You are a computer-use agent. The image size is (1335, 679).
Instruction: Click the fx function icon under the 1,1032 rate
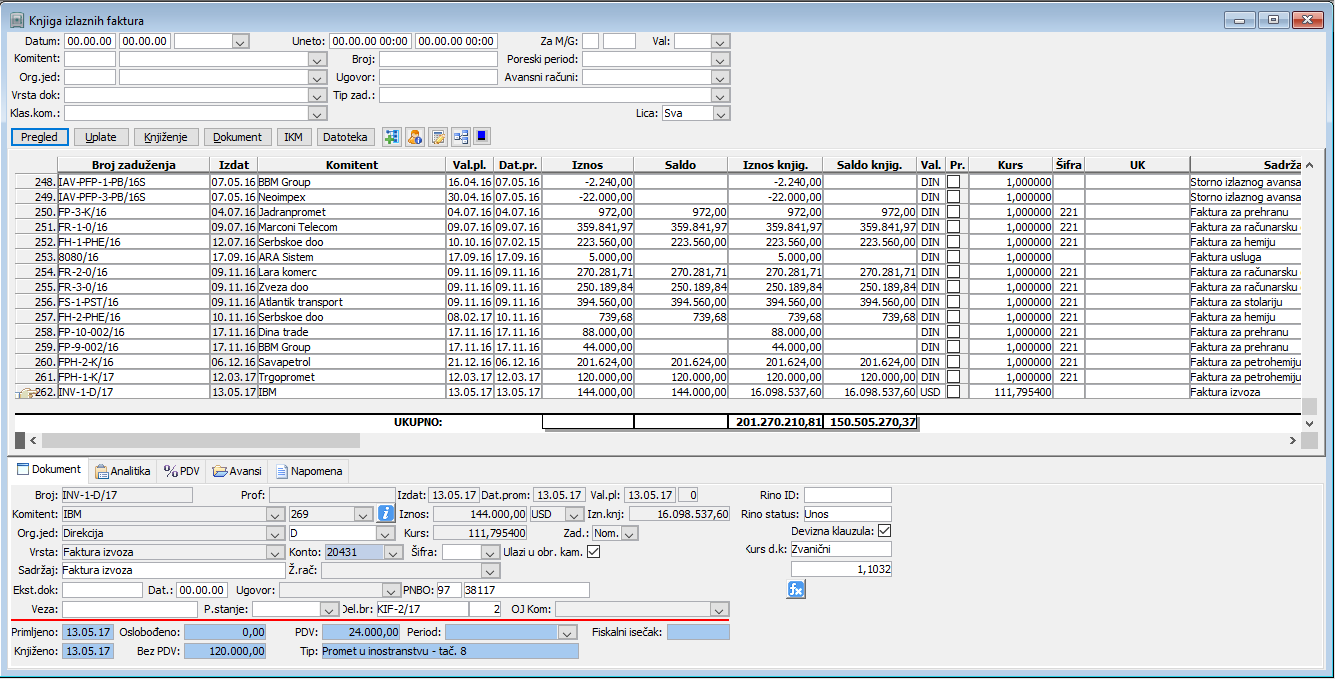pos(796,589)
